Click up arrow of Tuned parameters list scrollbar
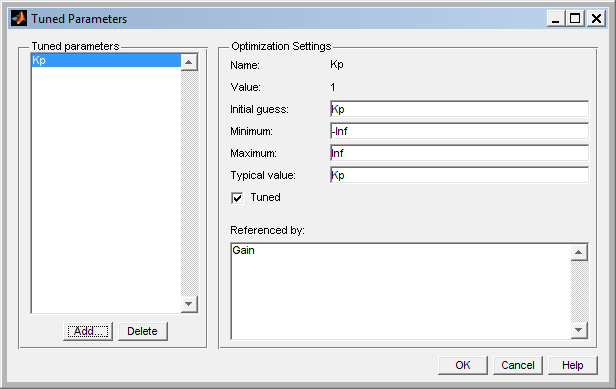616x389 pixels. [x=189, y=62]
